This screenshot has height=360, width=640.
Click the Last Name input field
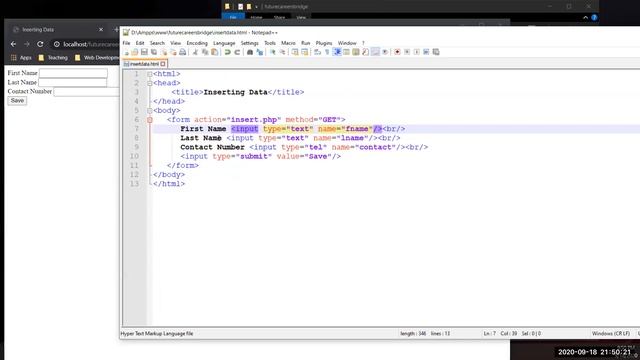72,82
